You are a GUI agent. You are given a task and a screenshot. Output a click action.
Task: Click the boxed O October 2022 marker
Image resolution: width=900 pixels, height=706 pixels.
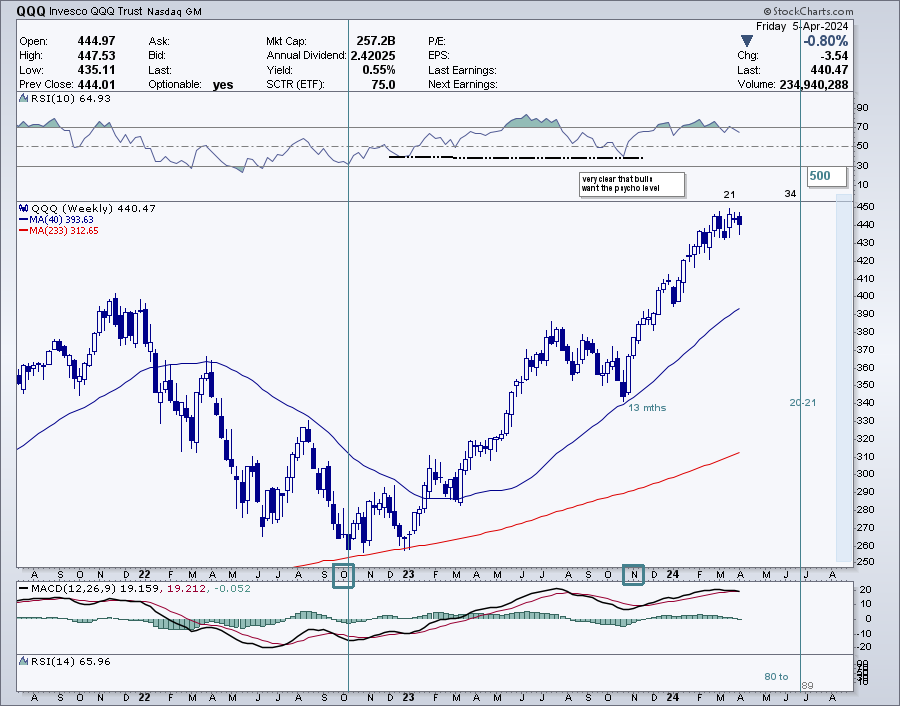click(343, 575)
